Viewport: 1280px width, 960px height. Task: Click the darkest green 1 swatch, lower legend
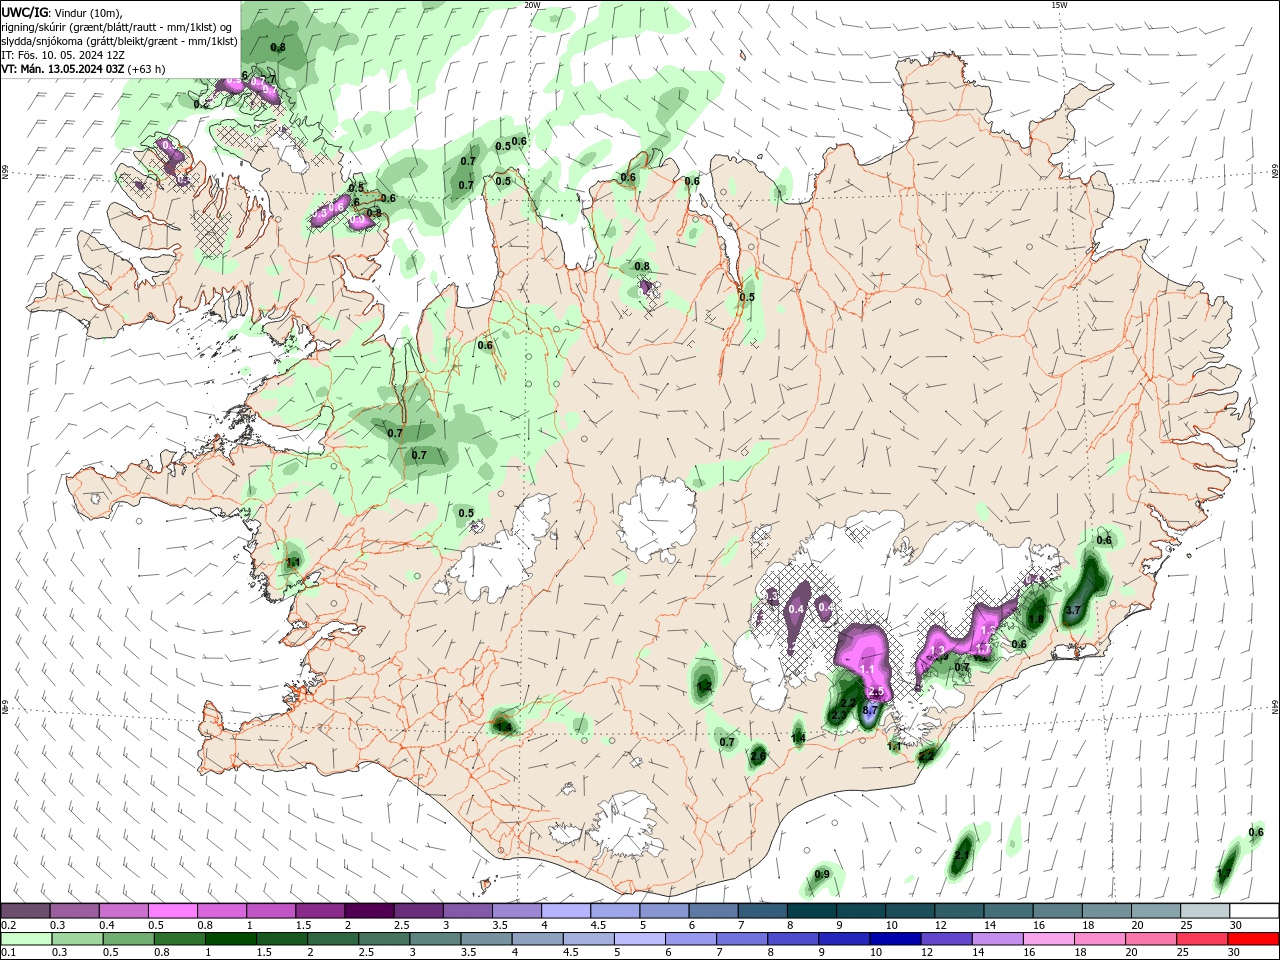click(230, 939)
